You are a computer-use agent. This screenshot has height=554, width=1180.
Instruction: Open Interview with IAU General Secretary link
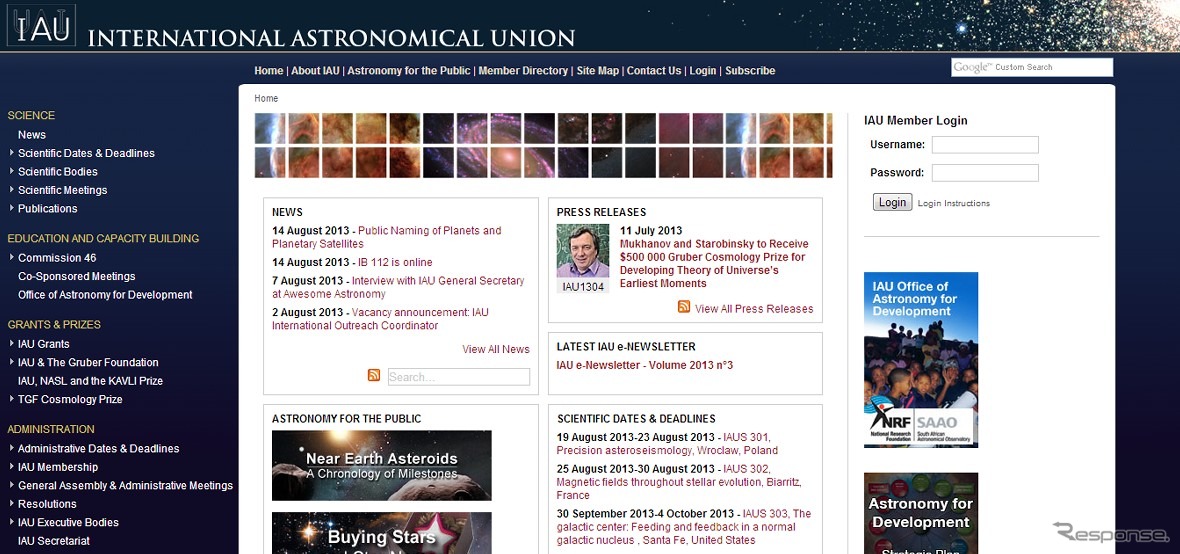click(398, 288)
